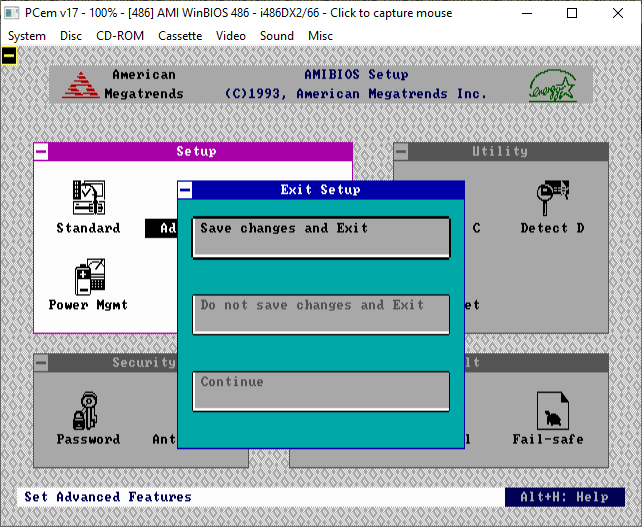
Task: Click the "Standard" label text
Action: 88,228
